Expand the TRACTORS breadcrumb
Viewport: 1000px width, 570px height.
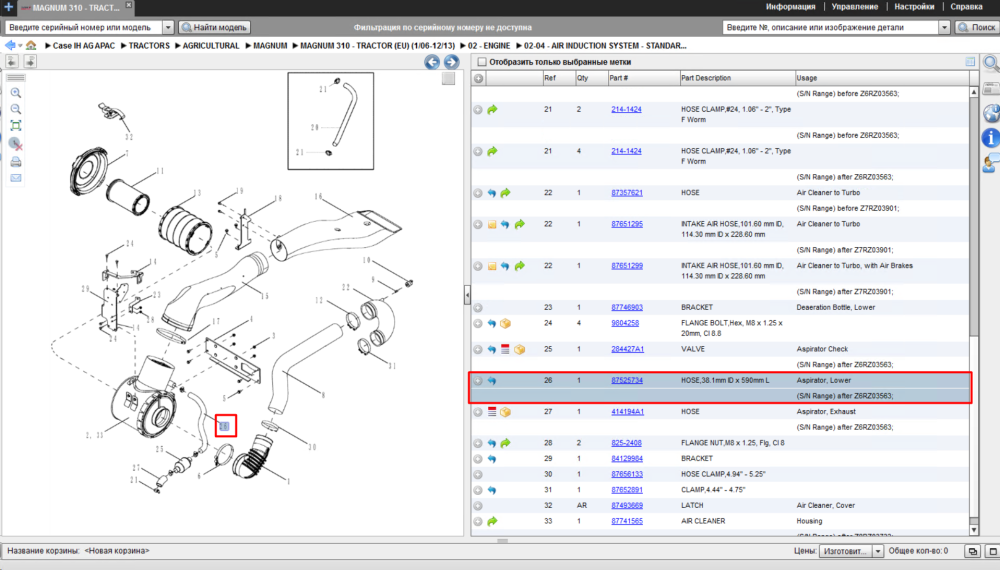(124, 46)
